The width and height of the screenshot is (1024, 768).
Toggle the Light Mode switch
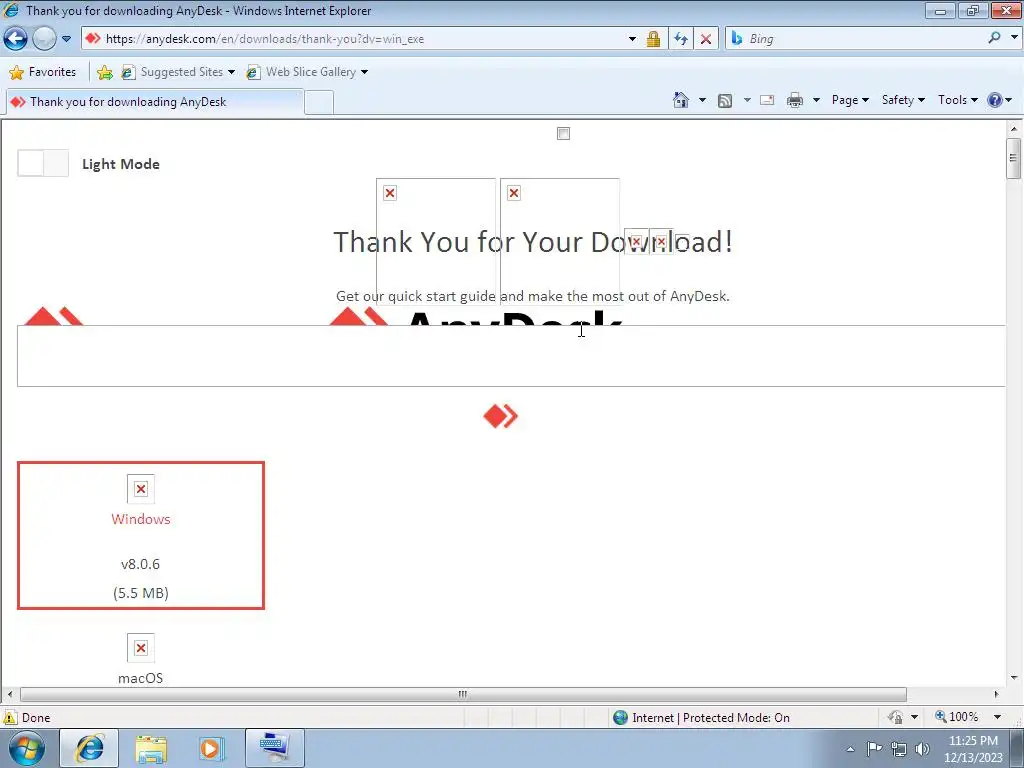click(43, 163)
